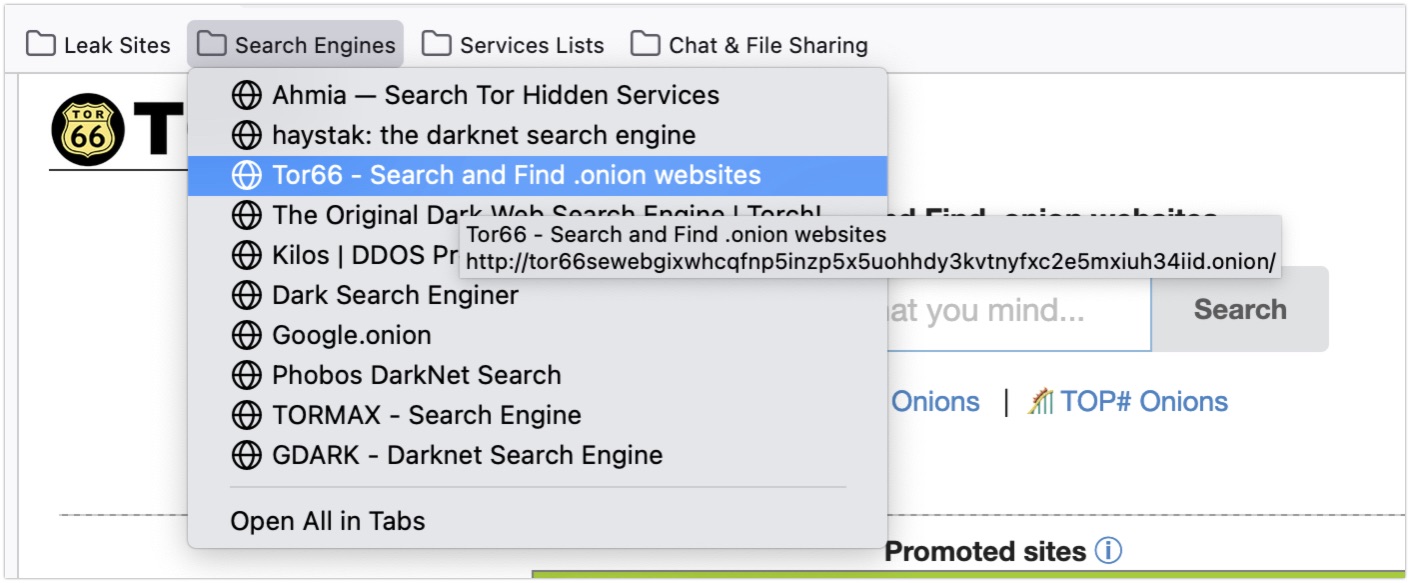Collapse the Search Engines bookmark folder

295,45
